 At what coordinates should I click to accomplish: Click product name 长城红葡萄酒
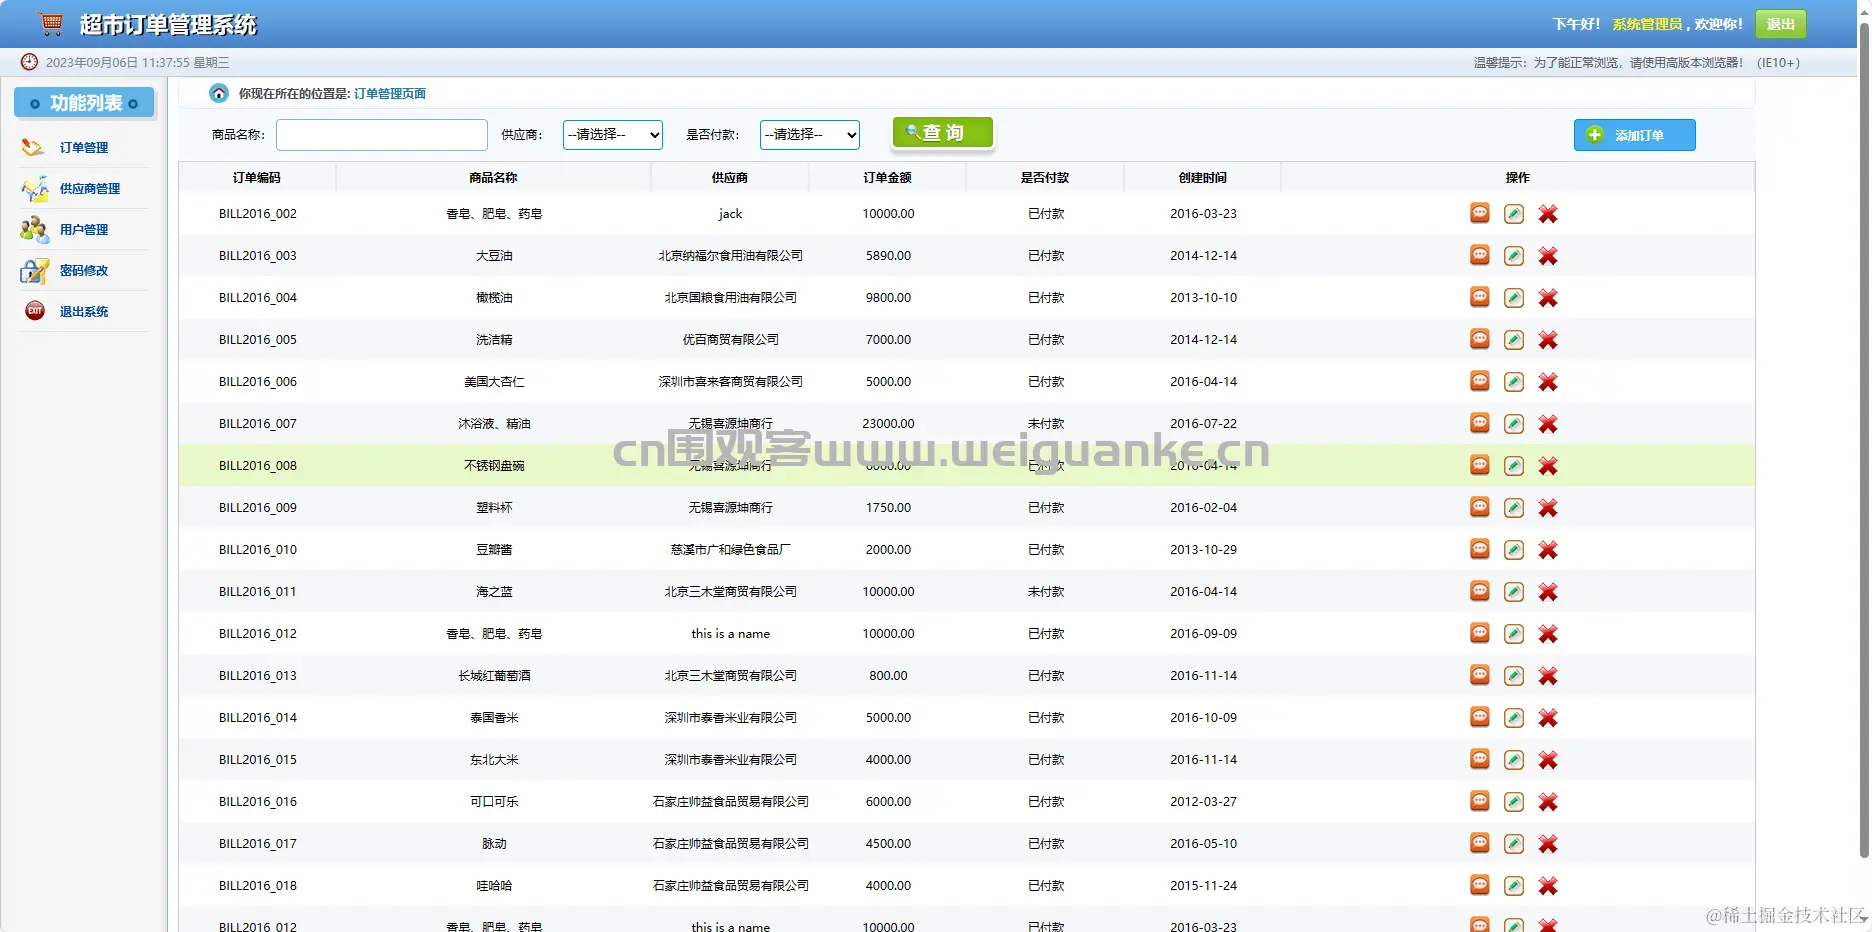[494, 675]
